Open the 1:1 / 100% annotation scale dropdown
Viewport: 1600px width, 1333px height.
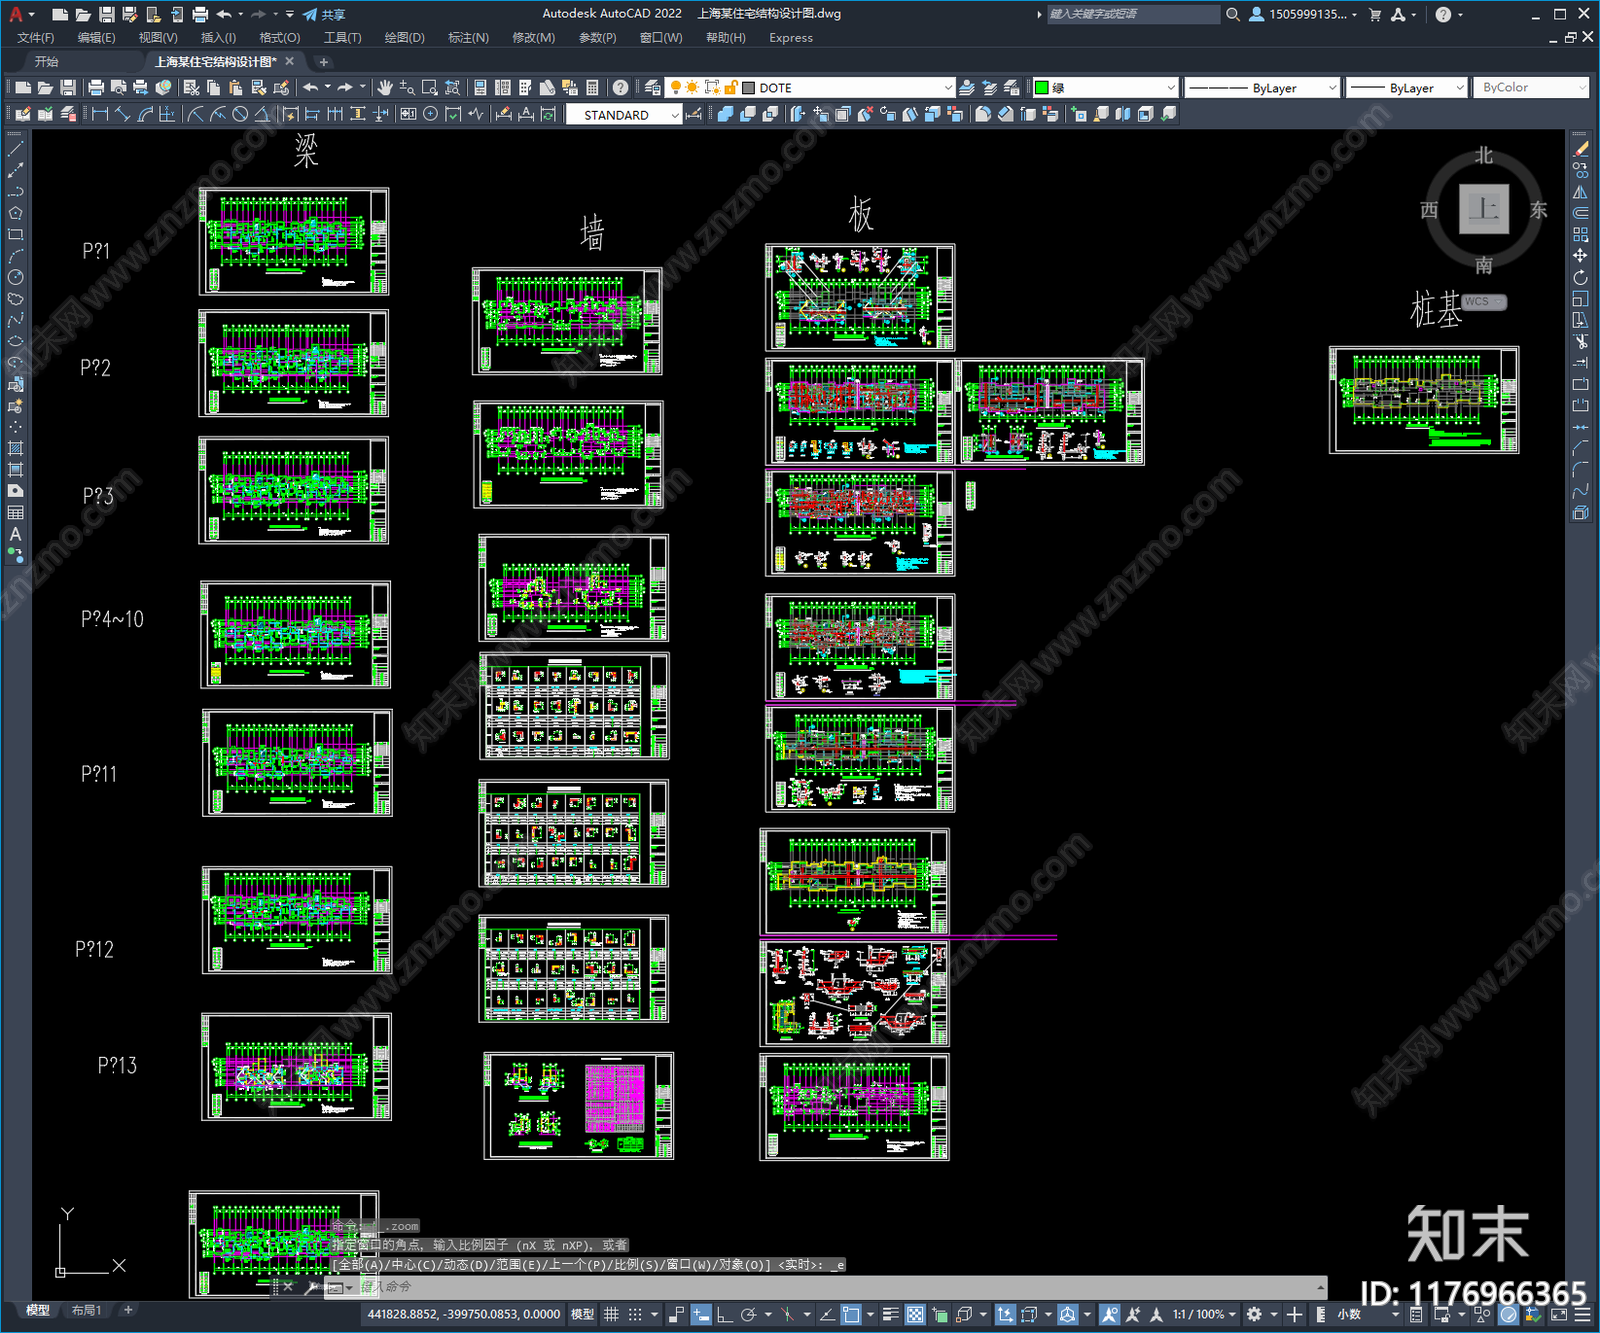[1205, 1314]
